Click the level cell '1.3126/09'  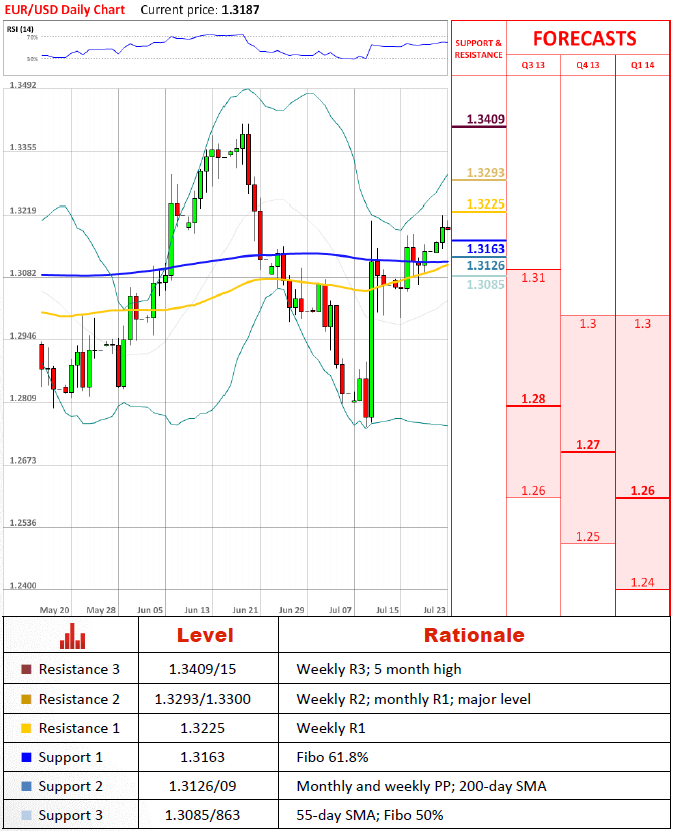202,786
